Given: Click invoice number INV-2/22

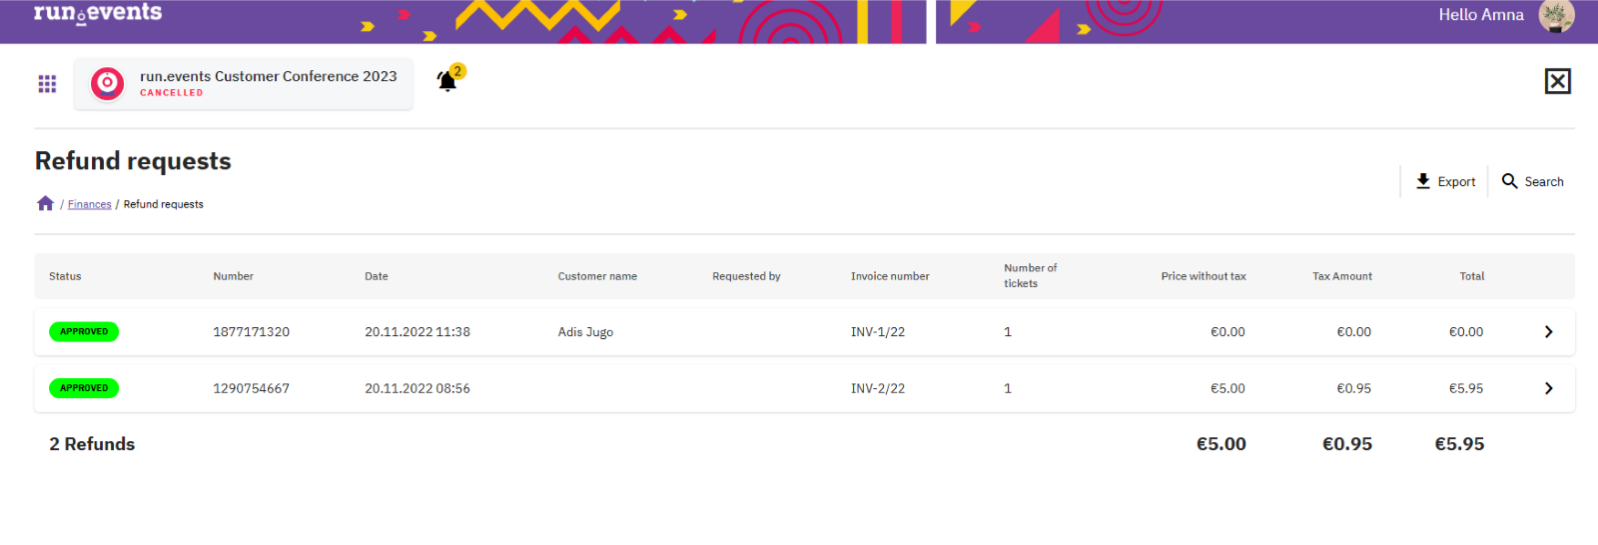Looking at the screenshot, I should [878, 388].
